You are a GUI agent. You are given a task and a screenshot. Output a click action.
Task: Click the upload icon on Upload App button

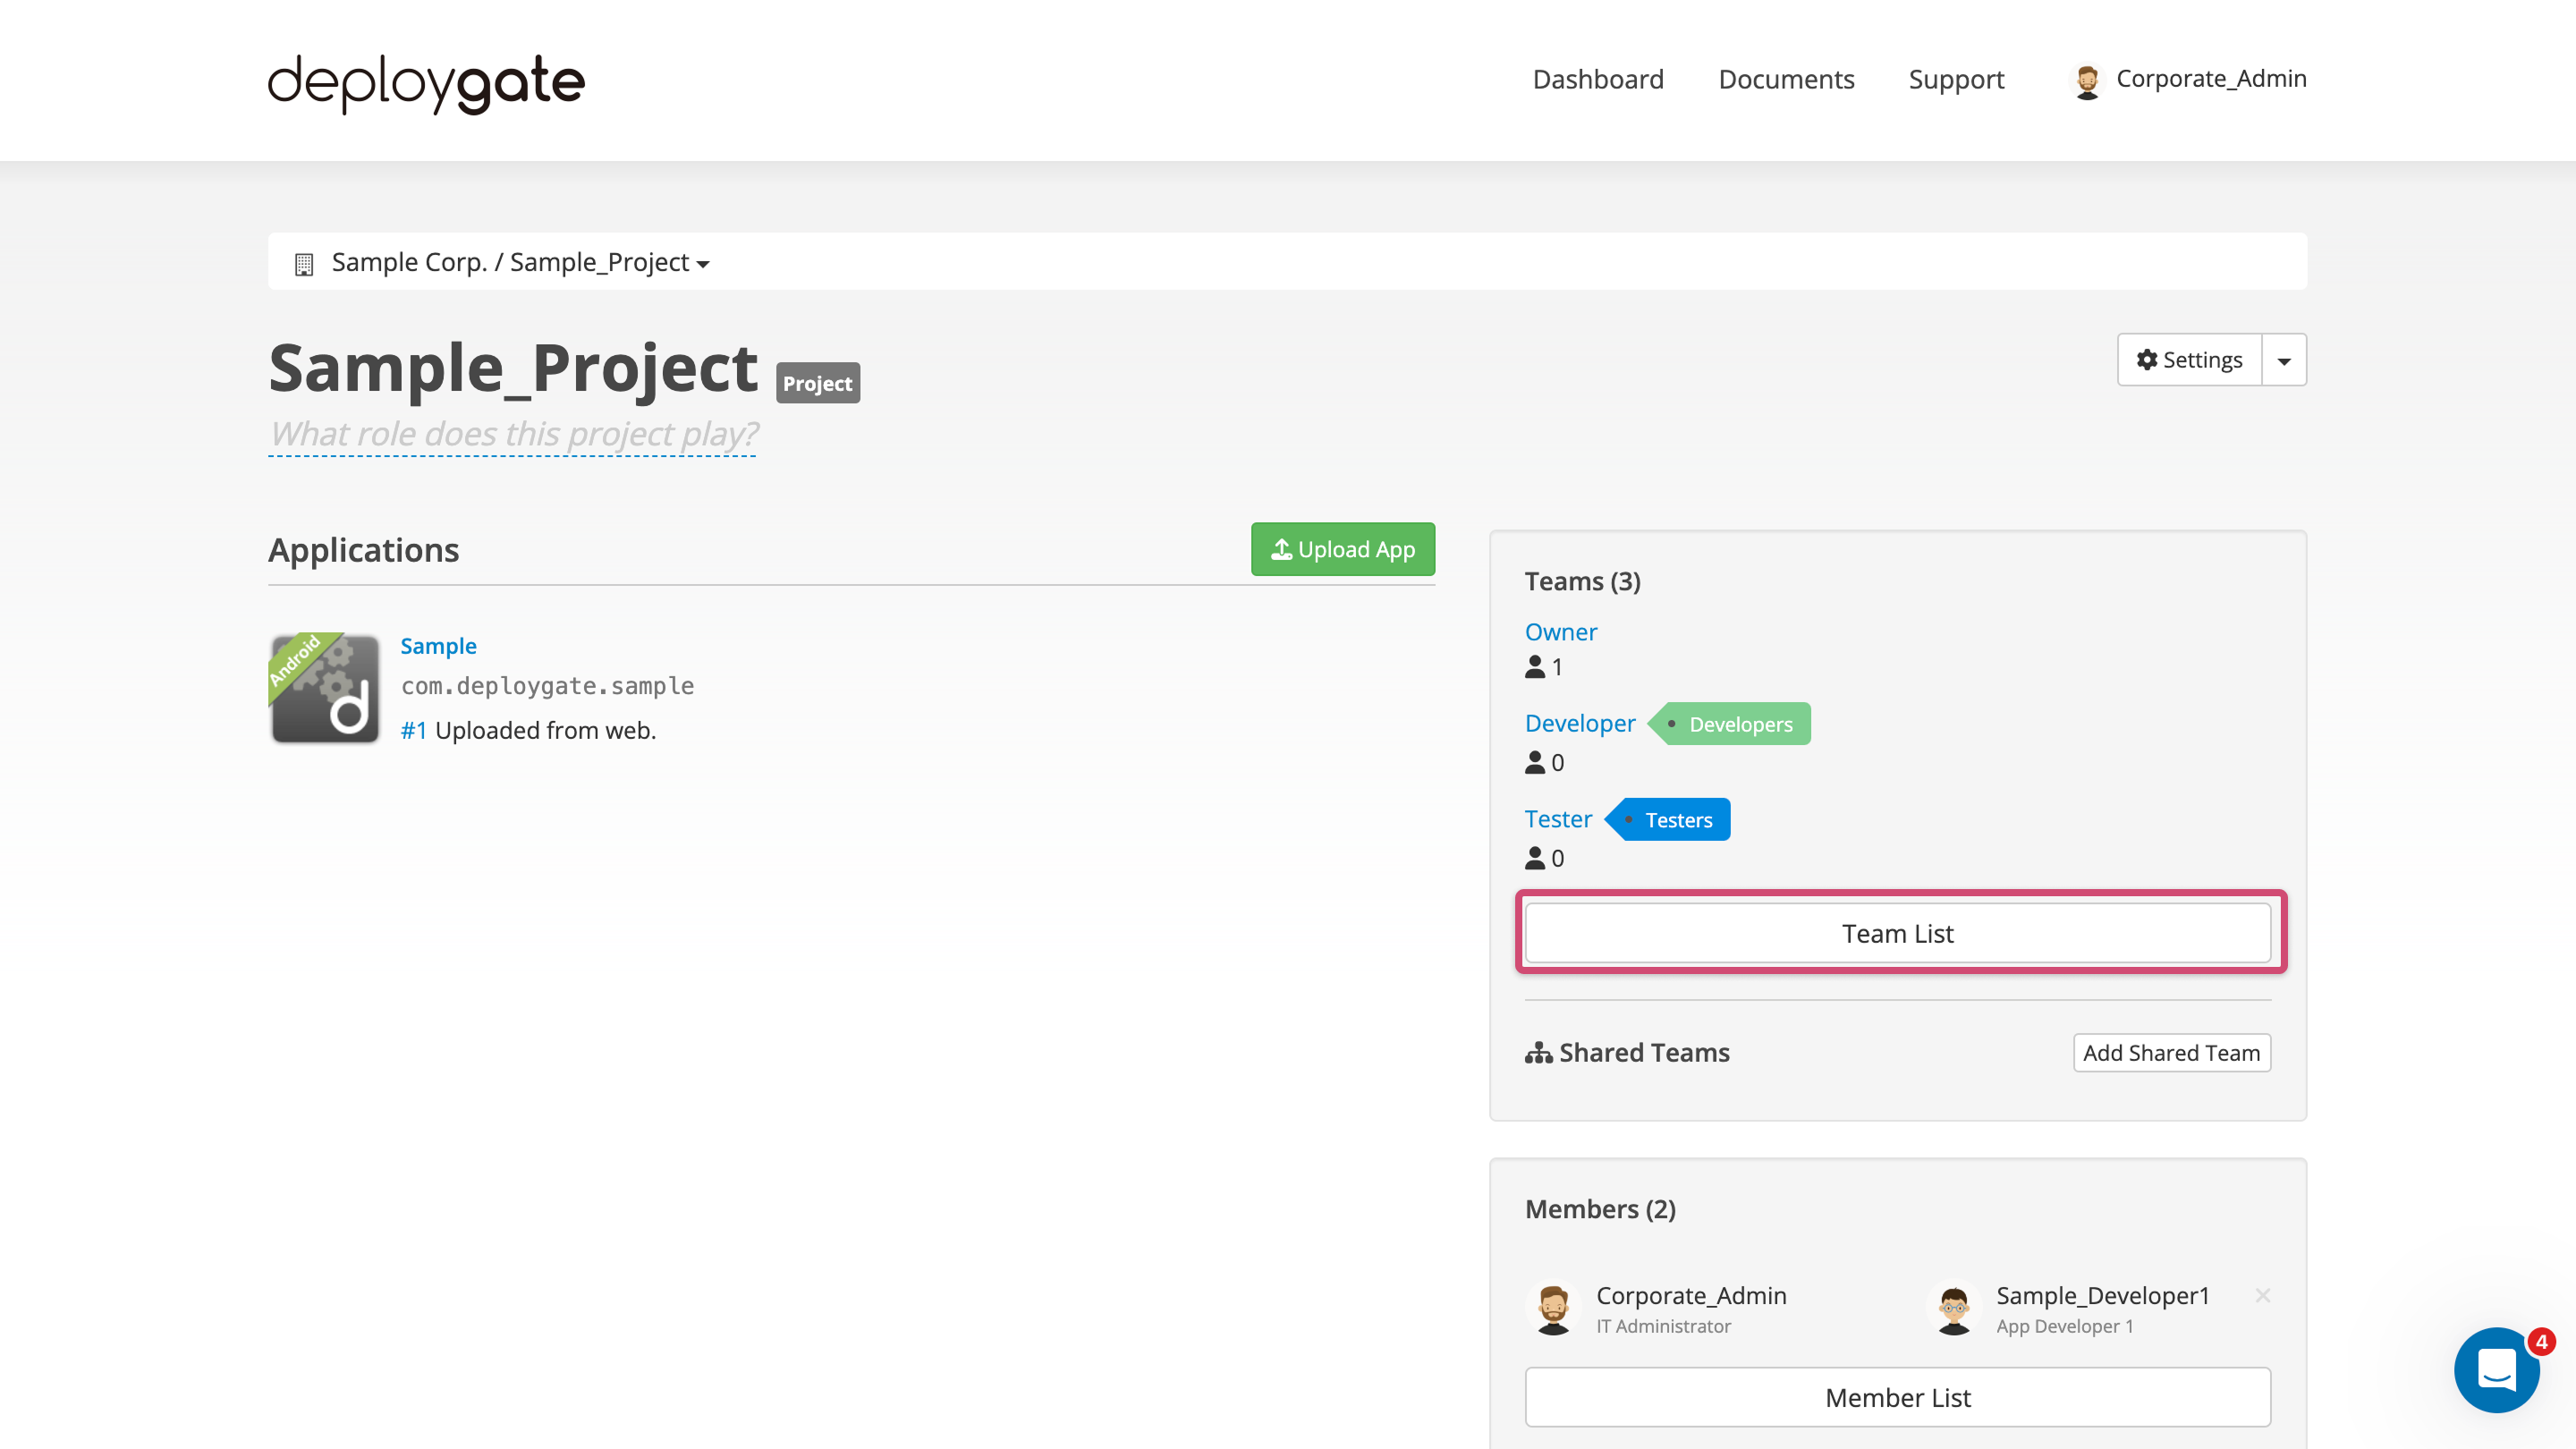tap(1281, 548)
